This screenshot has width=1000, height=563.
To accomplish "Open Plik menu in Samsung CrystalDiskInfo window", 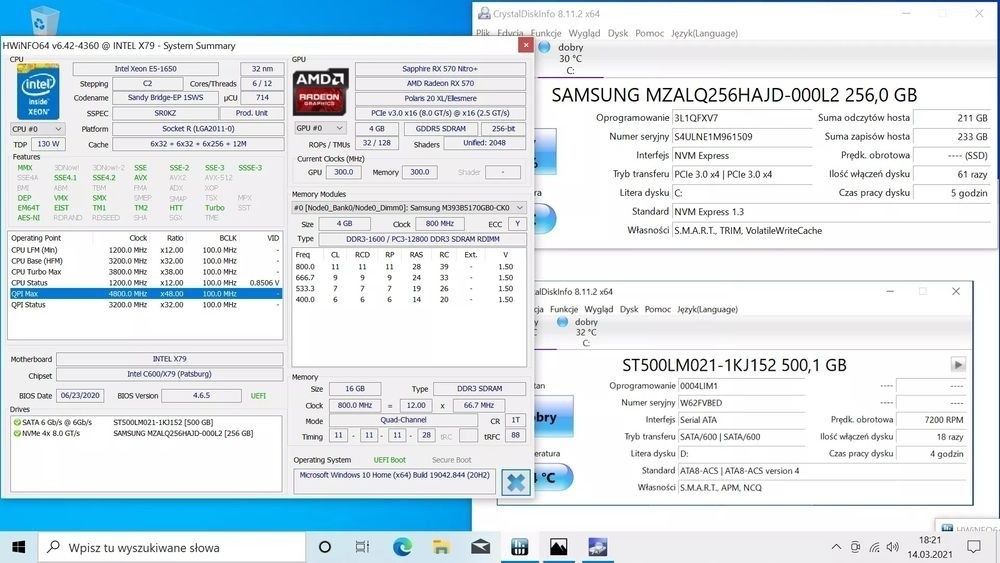I will pyautogui.click(x=483, y=33).
